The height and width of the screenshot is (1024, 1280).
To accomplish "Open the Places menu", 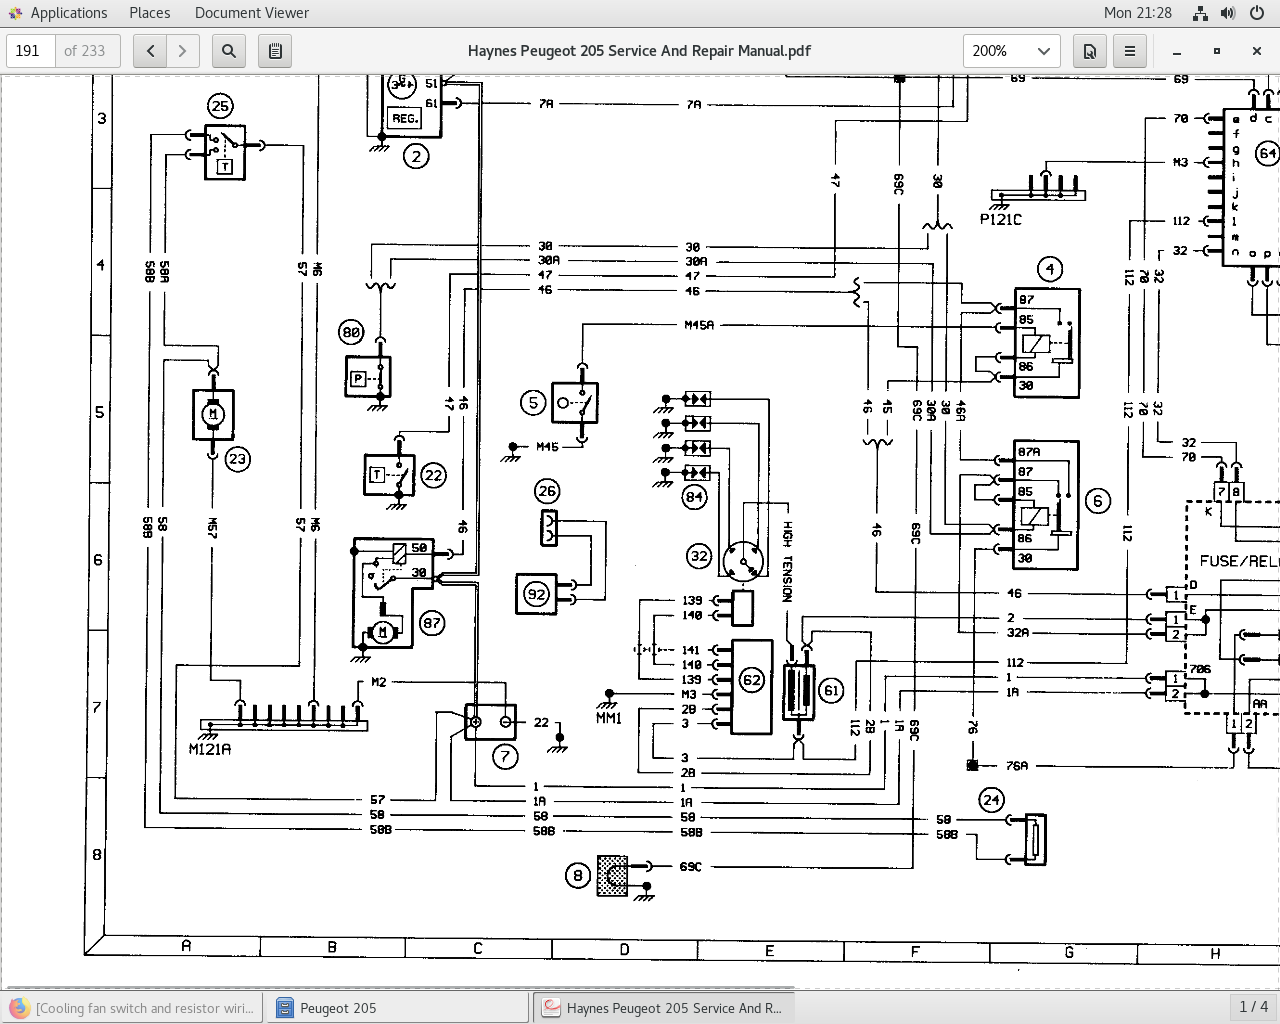I will (x=150, y=13).
